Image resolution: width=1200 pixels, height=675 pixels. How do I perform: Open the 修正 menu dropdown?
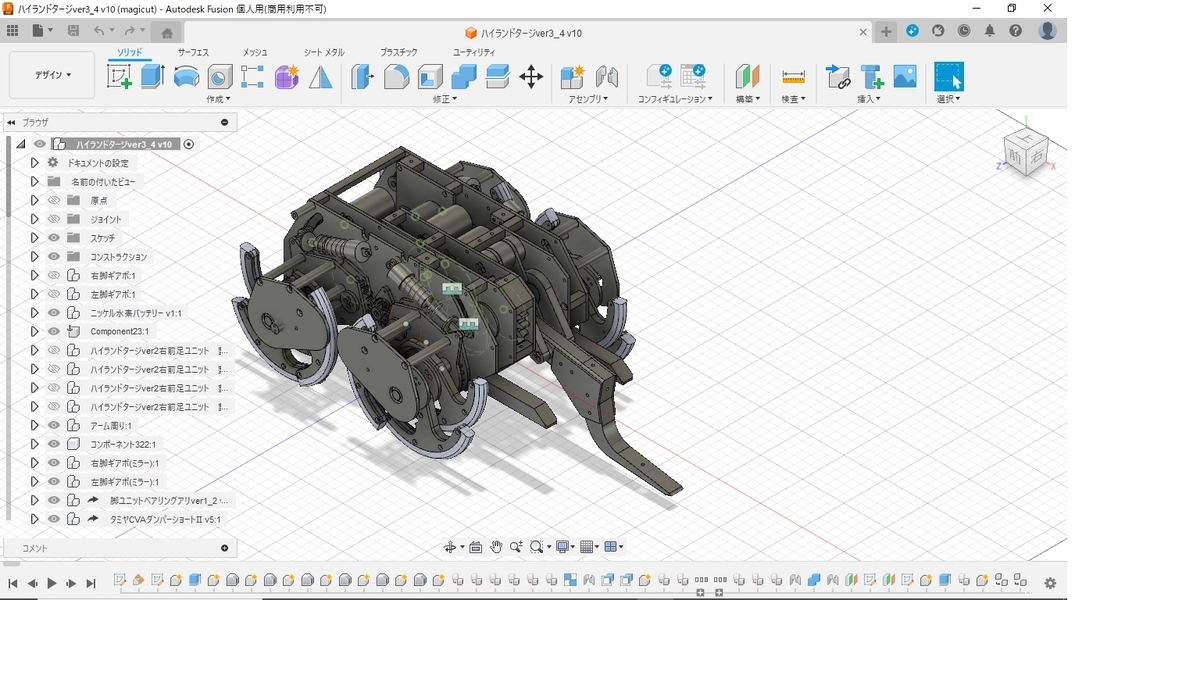coord(445,99)
